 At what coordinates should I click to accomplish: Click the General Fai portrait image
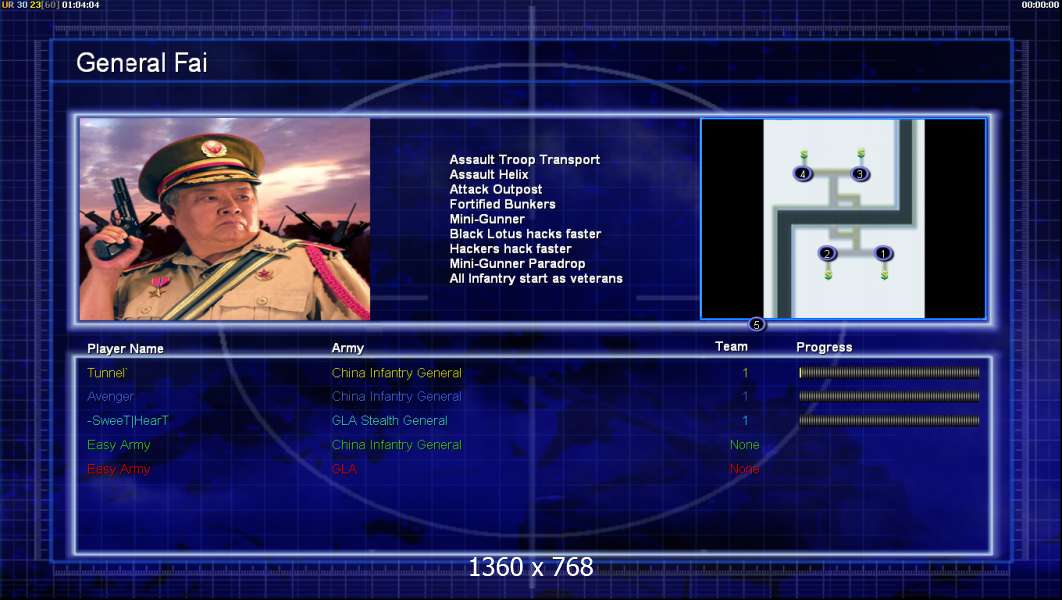tap(225, 219)
